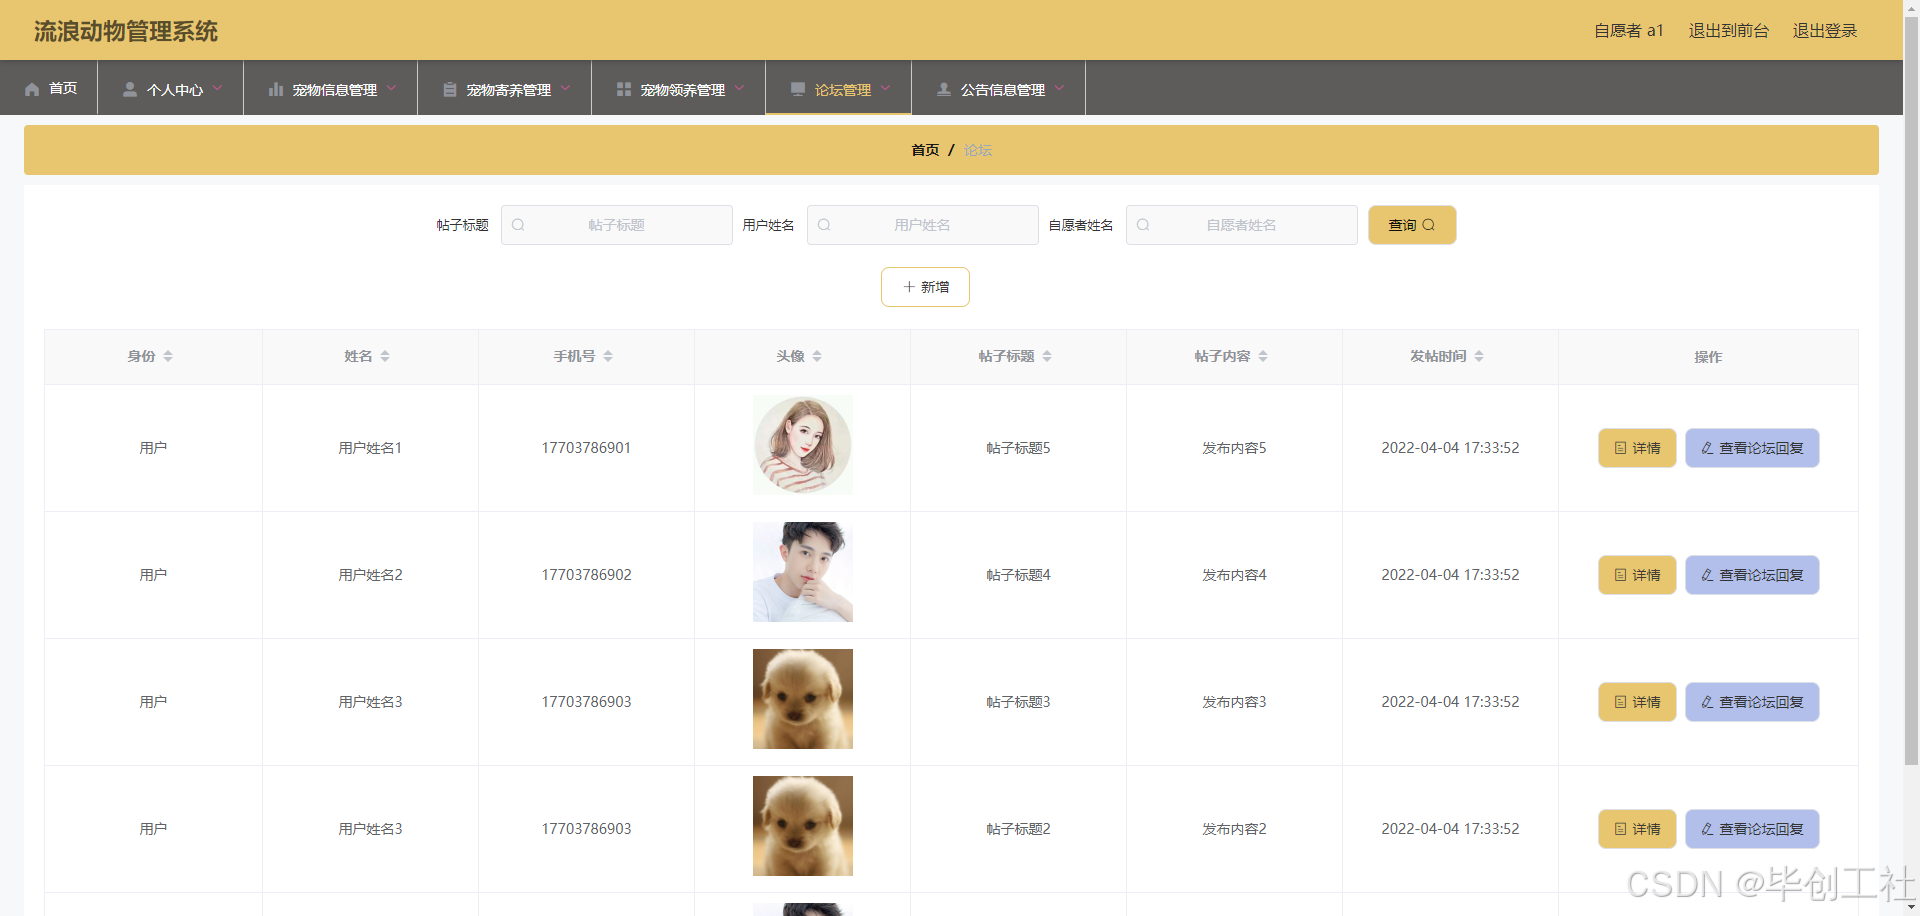Click the bar chart icon beside 宠物信息管理

tap(276, 89)
